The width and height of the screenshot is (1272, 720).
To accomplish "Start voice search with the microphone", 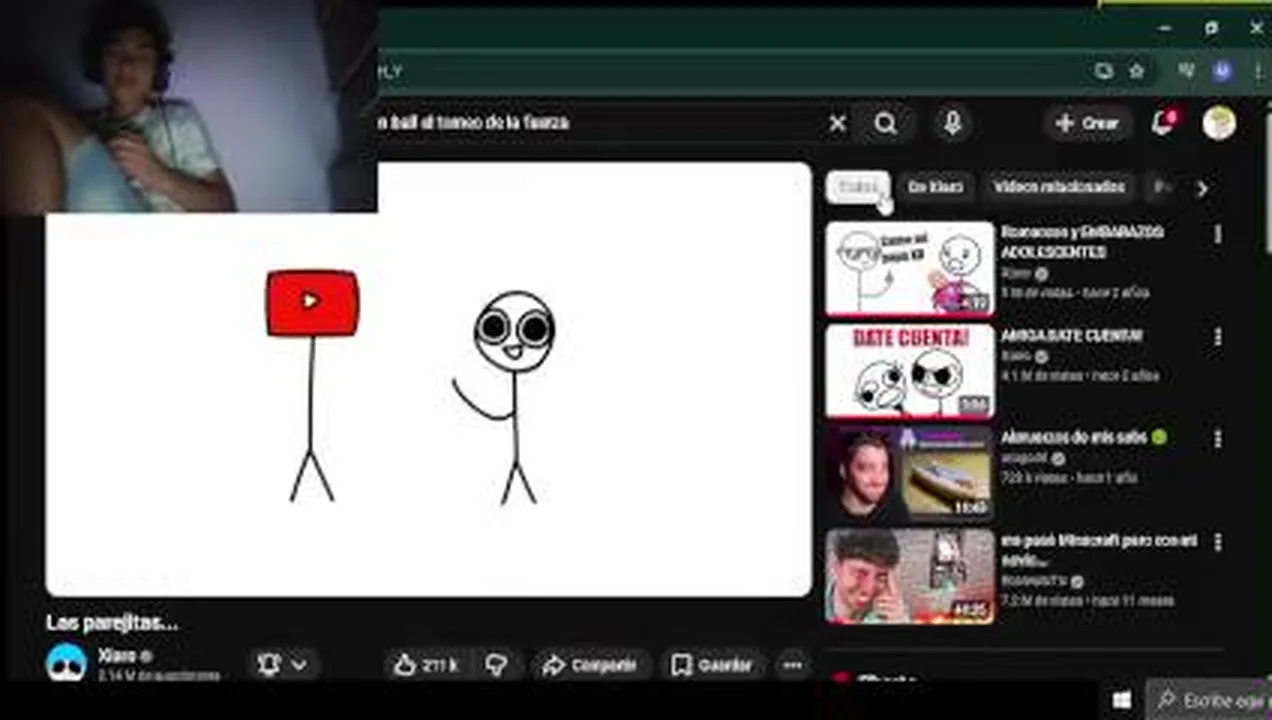I will [x=952, y=123].
